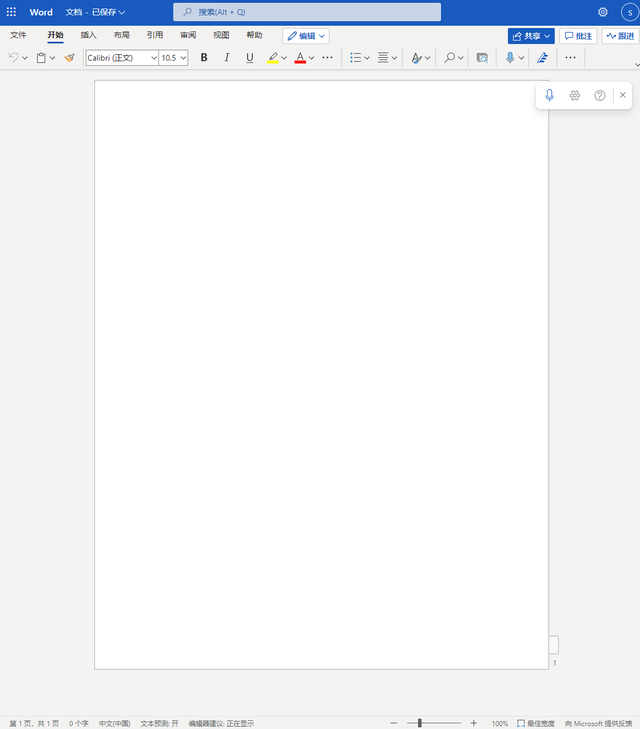Toggle 文本预测: 开 in status bar
Image resolution: width=640 pixels, height=729 pixels.
click(159, 723)
